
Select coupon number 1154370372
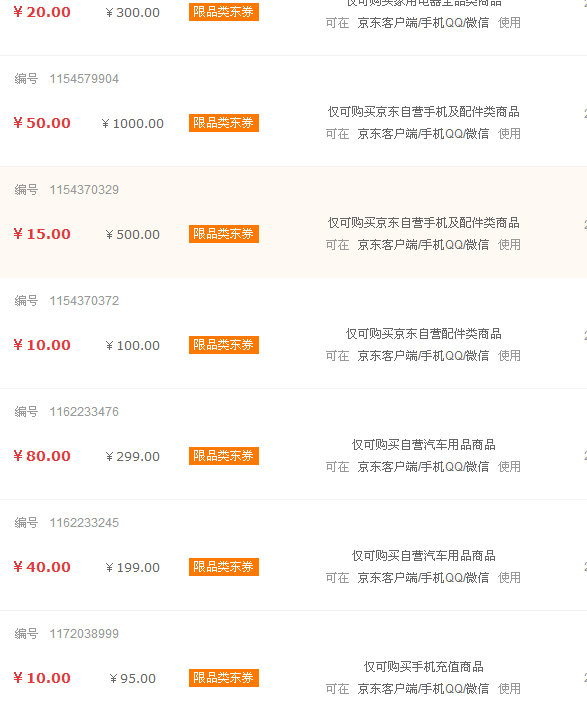click(x=84, y=301)
